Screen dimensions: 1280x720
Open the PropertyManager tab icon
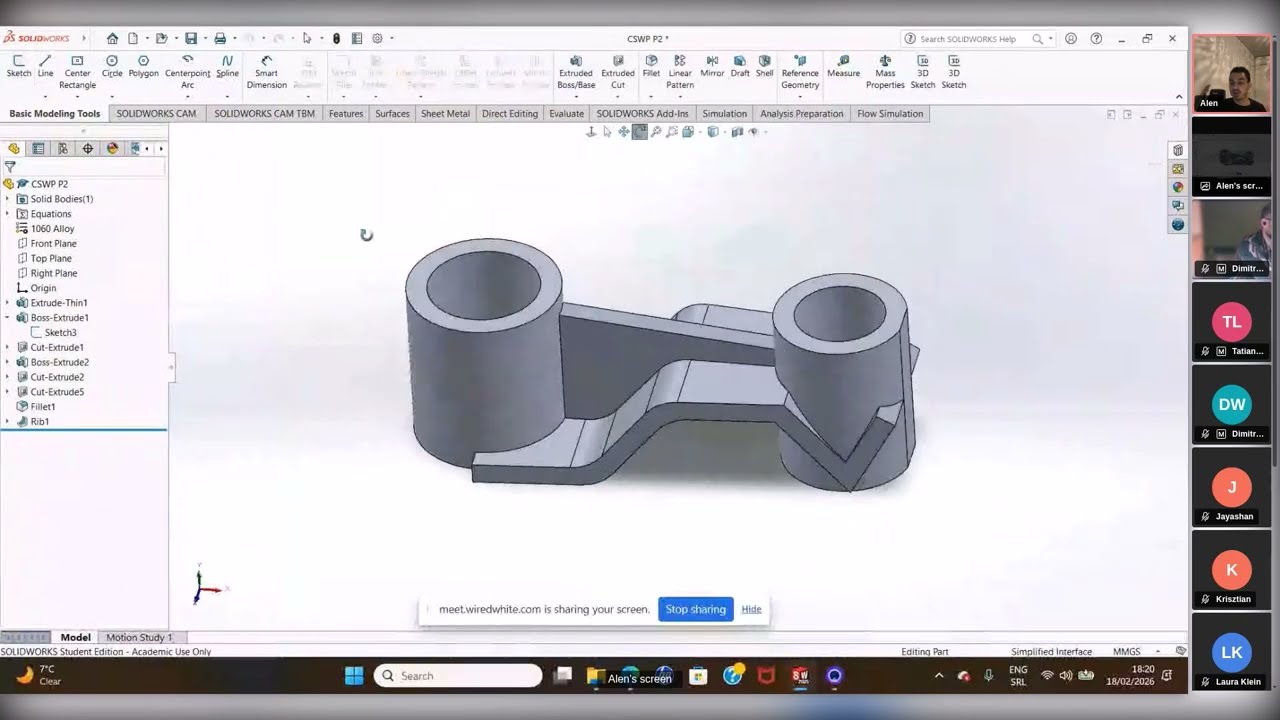[x=38, y=148]
